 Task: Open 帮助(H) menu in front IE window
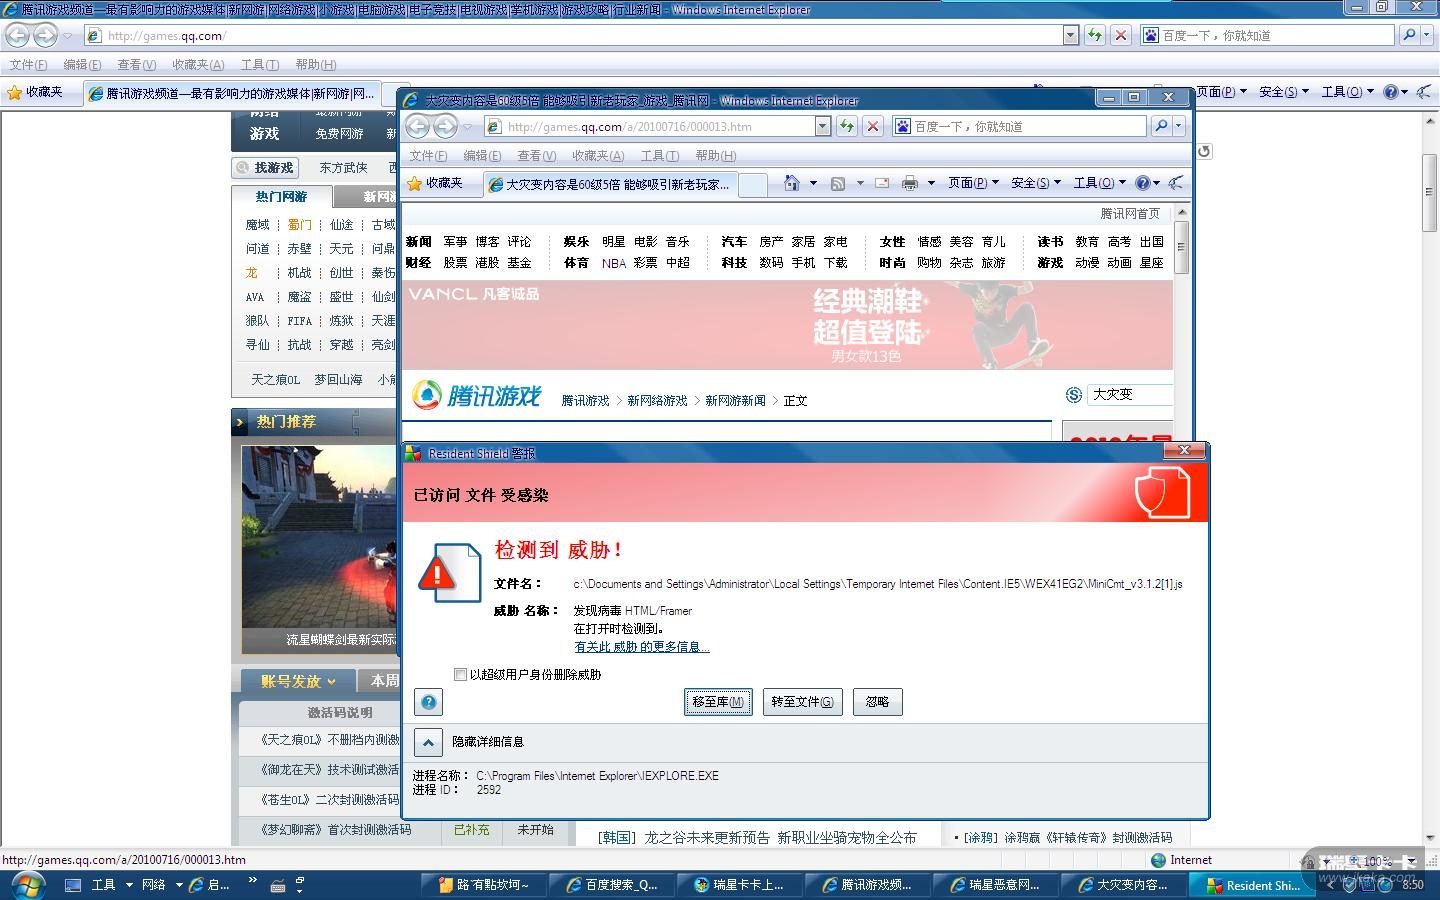[x=715, y=156]
